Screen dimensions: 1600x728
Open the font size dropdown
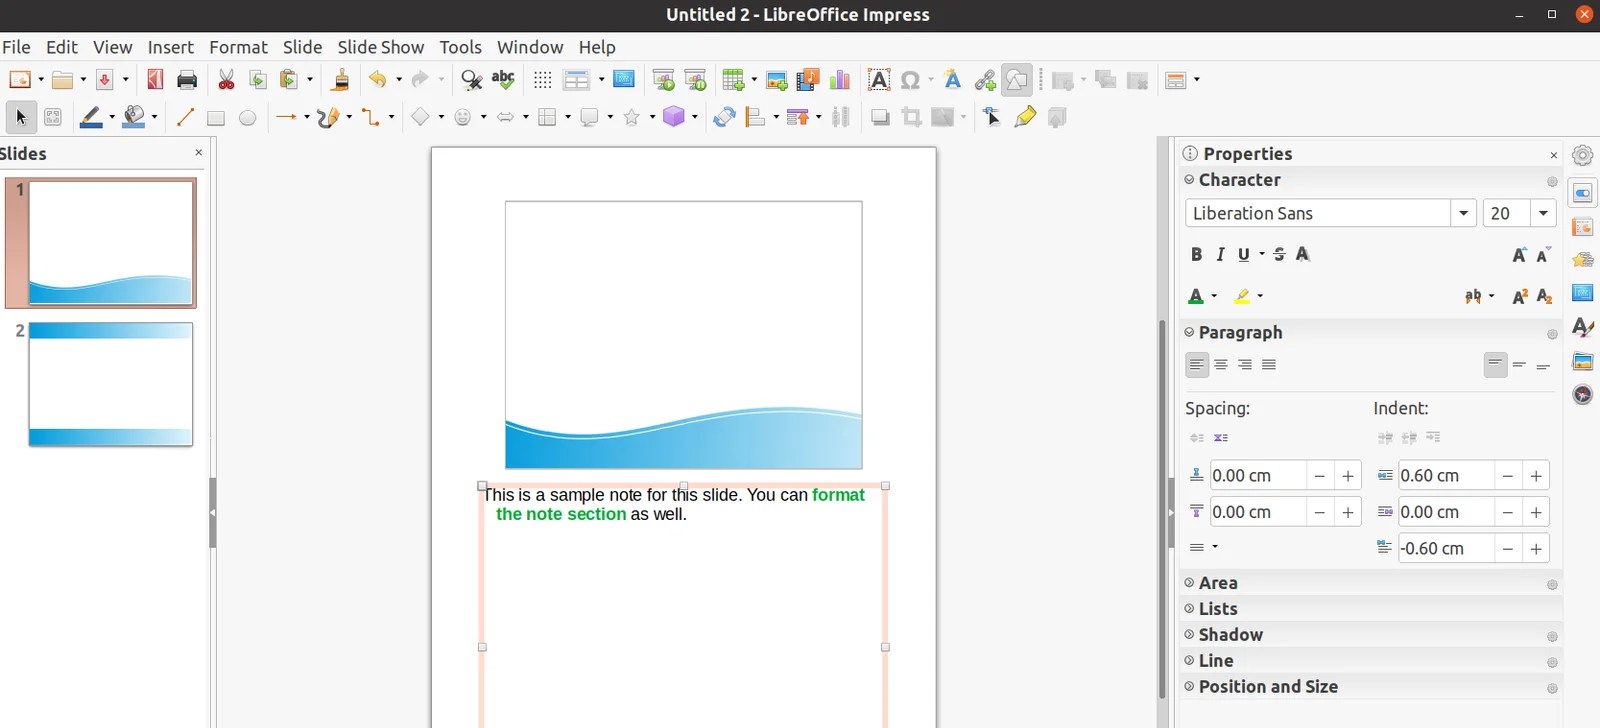pos(1544,213)
